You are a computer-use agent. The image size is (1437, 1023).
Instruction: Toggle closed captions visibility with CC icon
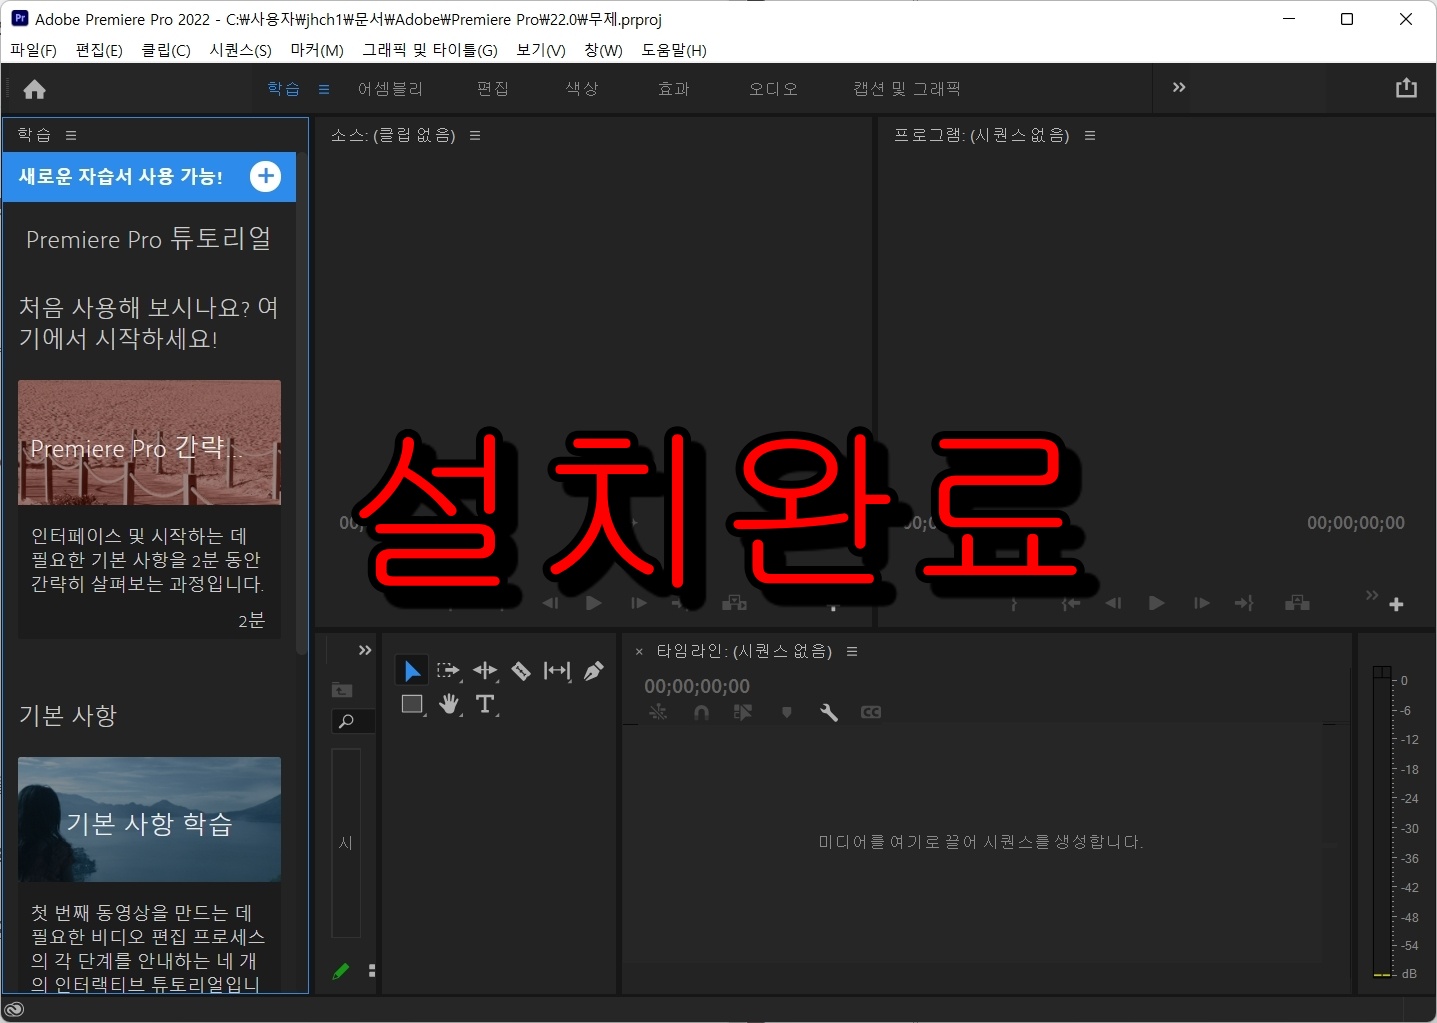point(870,712)
